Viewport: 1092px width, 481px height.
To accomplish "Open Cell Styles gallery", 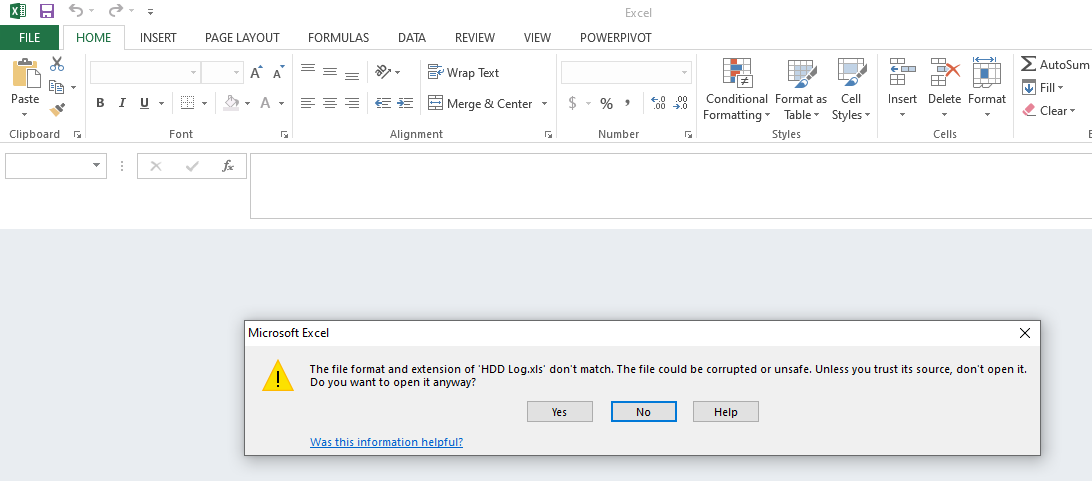I will coord(851,89).
